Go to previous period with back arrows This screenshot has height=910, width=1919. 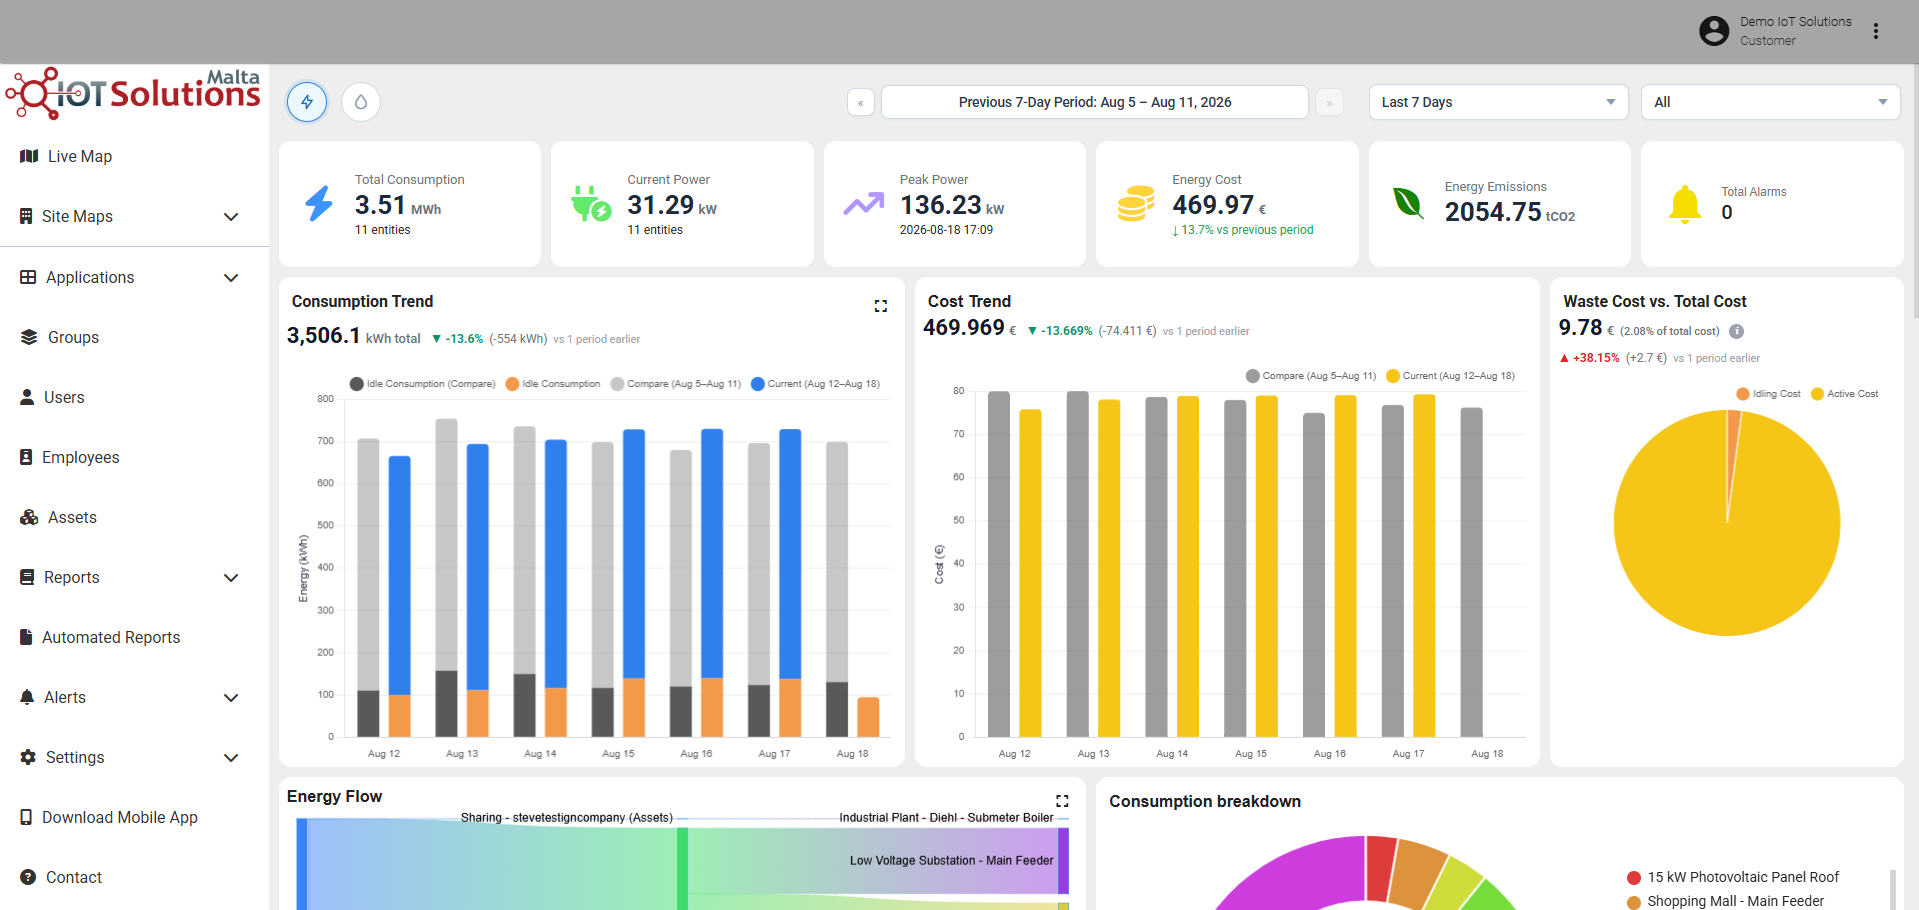coord(861,102)
